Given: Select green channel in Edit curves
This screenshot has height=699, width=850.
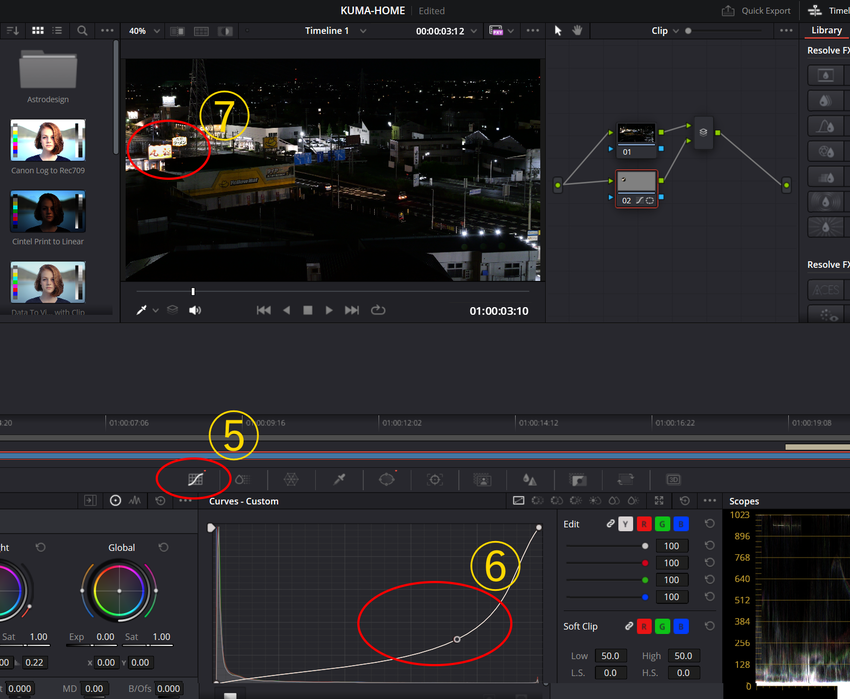Looking at the screenshot, I should pyautogui.click(x=662, y=524).
